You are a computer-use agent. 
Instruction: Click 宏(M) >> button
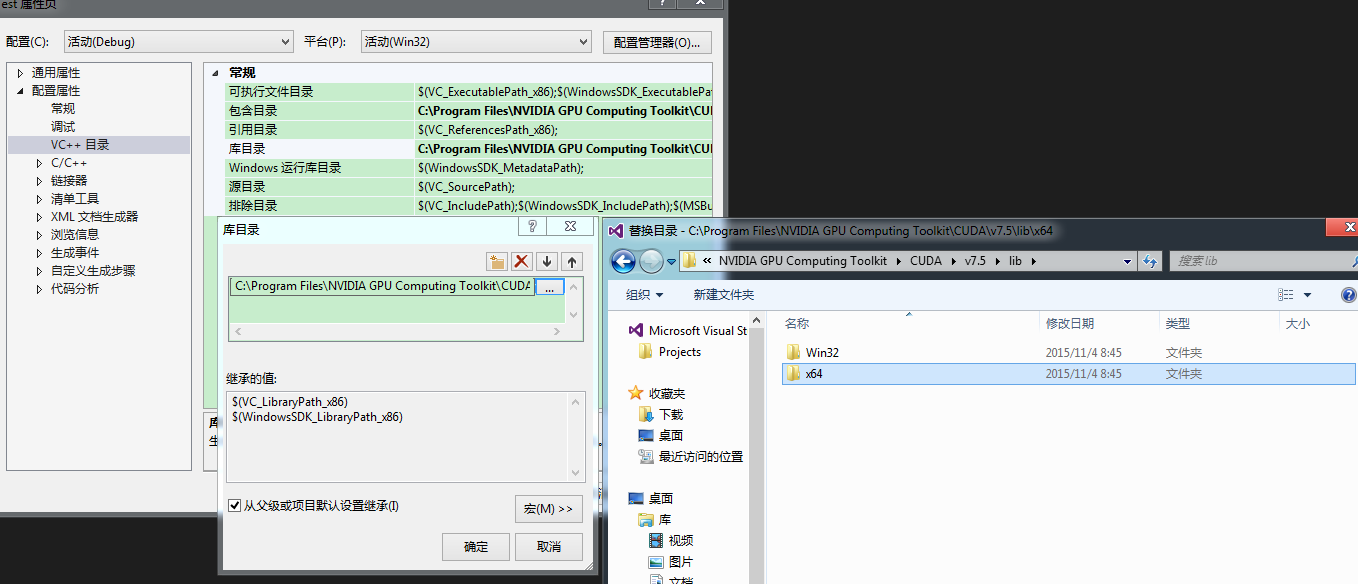point(548,509)
